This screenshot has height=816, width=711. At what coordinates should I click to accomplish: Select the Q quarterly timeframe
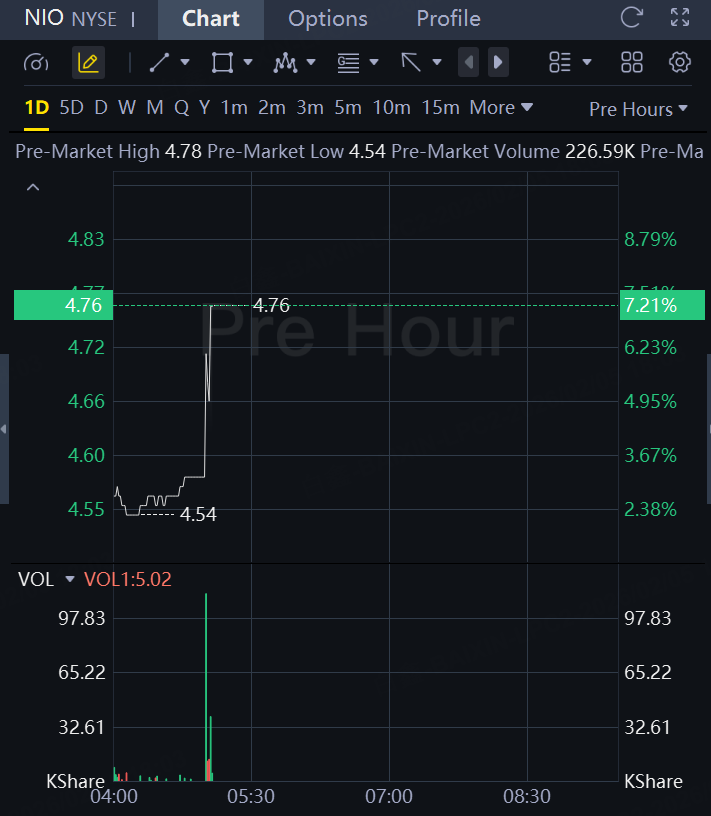point(181,108)
